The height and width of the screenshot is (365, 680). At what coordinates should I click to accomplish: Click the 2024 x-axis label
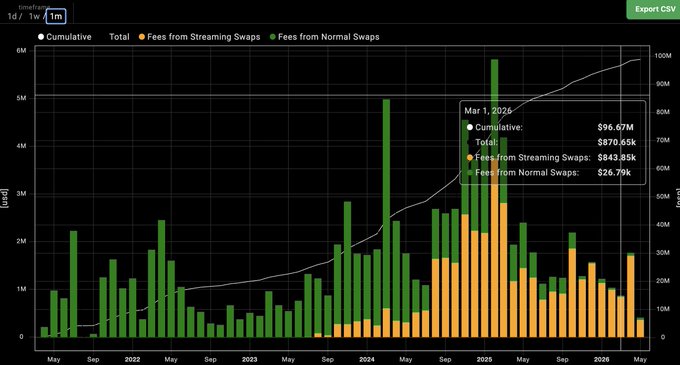[x=367, y=359]
